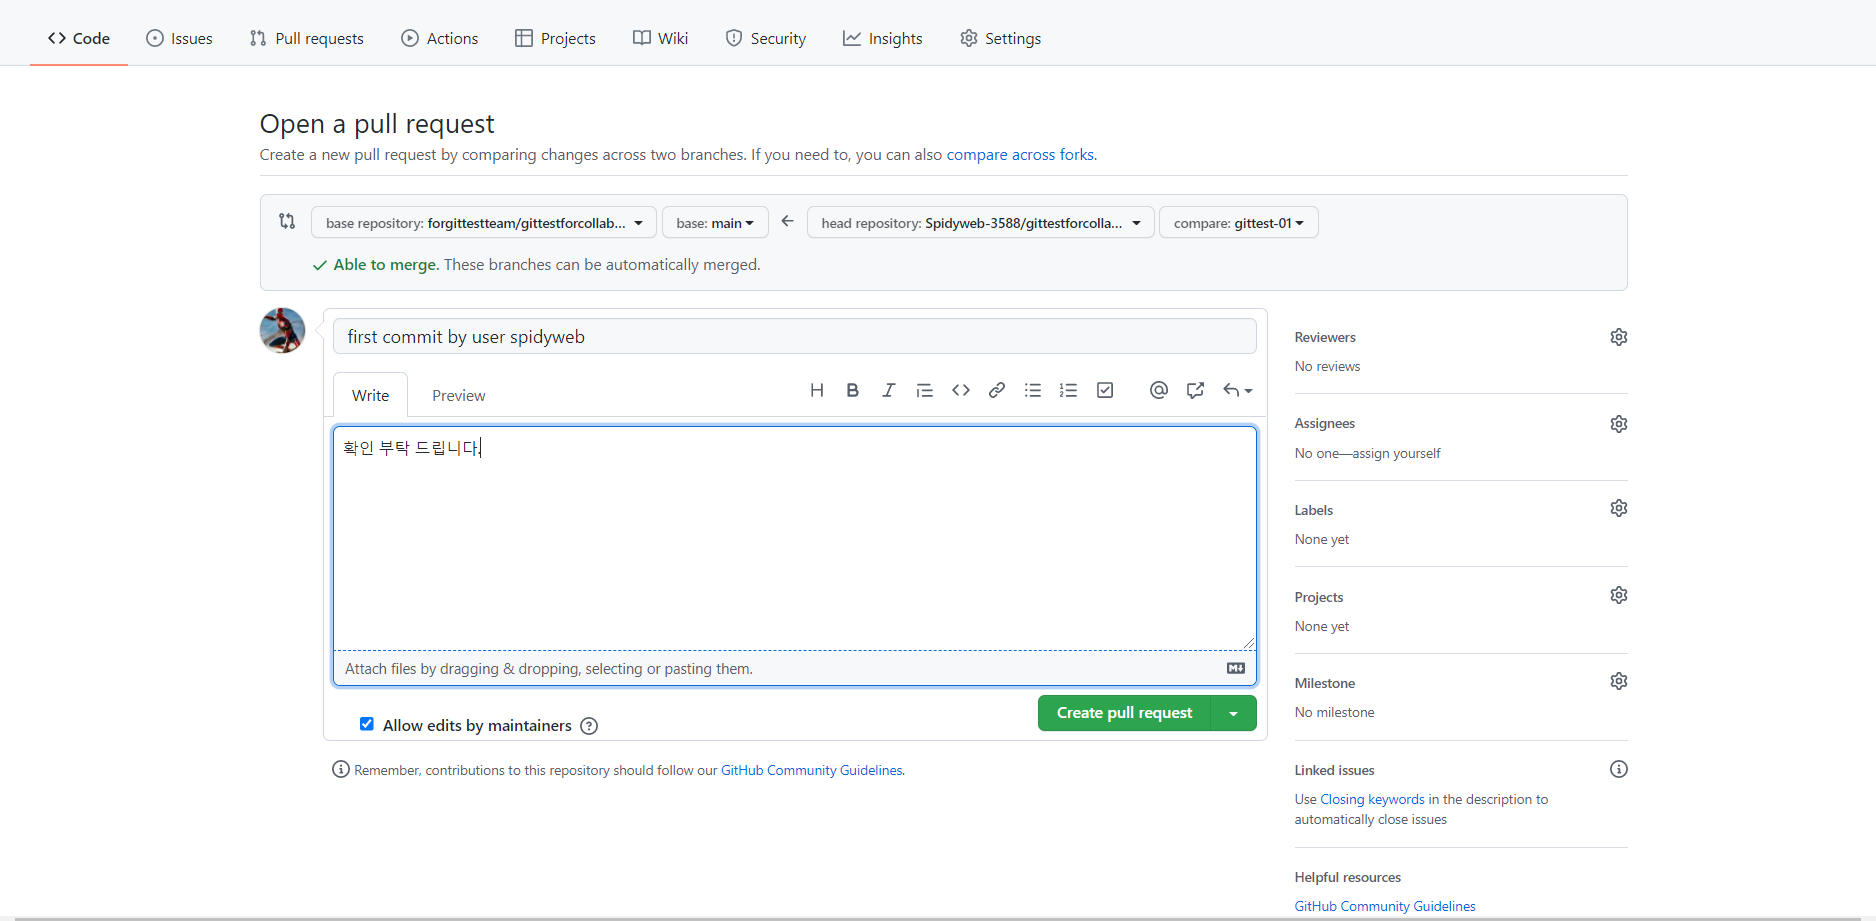Open the Milestone gear settings
The width and height of the screenshot is (1876, 921).
pyautogui.click(x=1619, y=681)
